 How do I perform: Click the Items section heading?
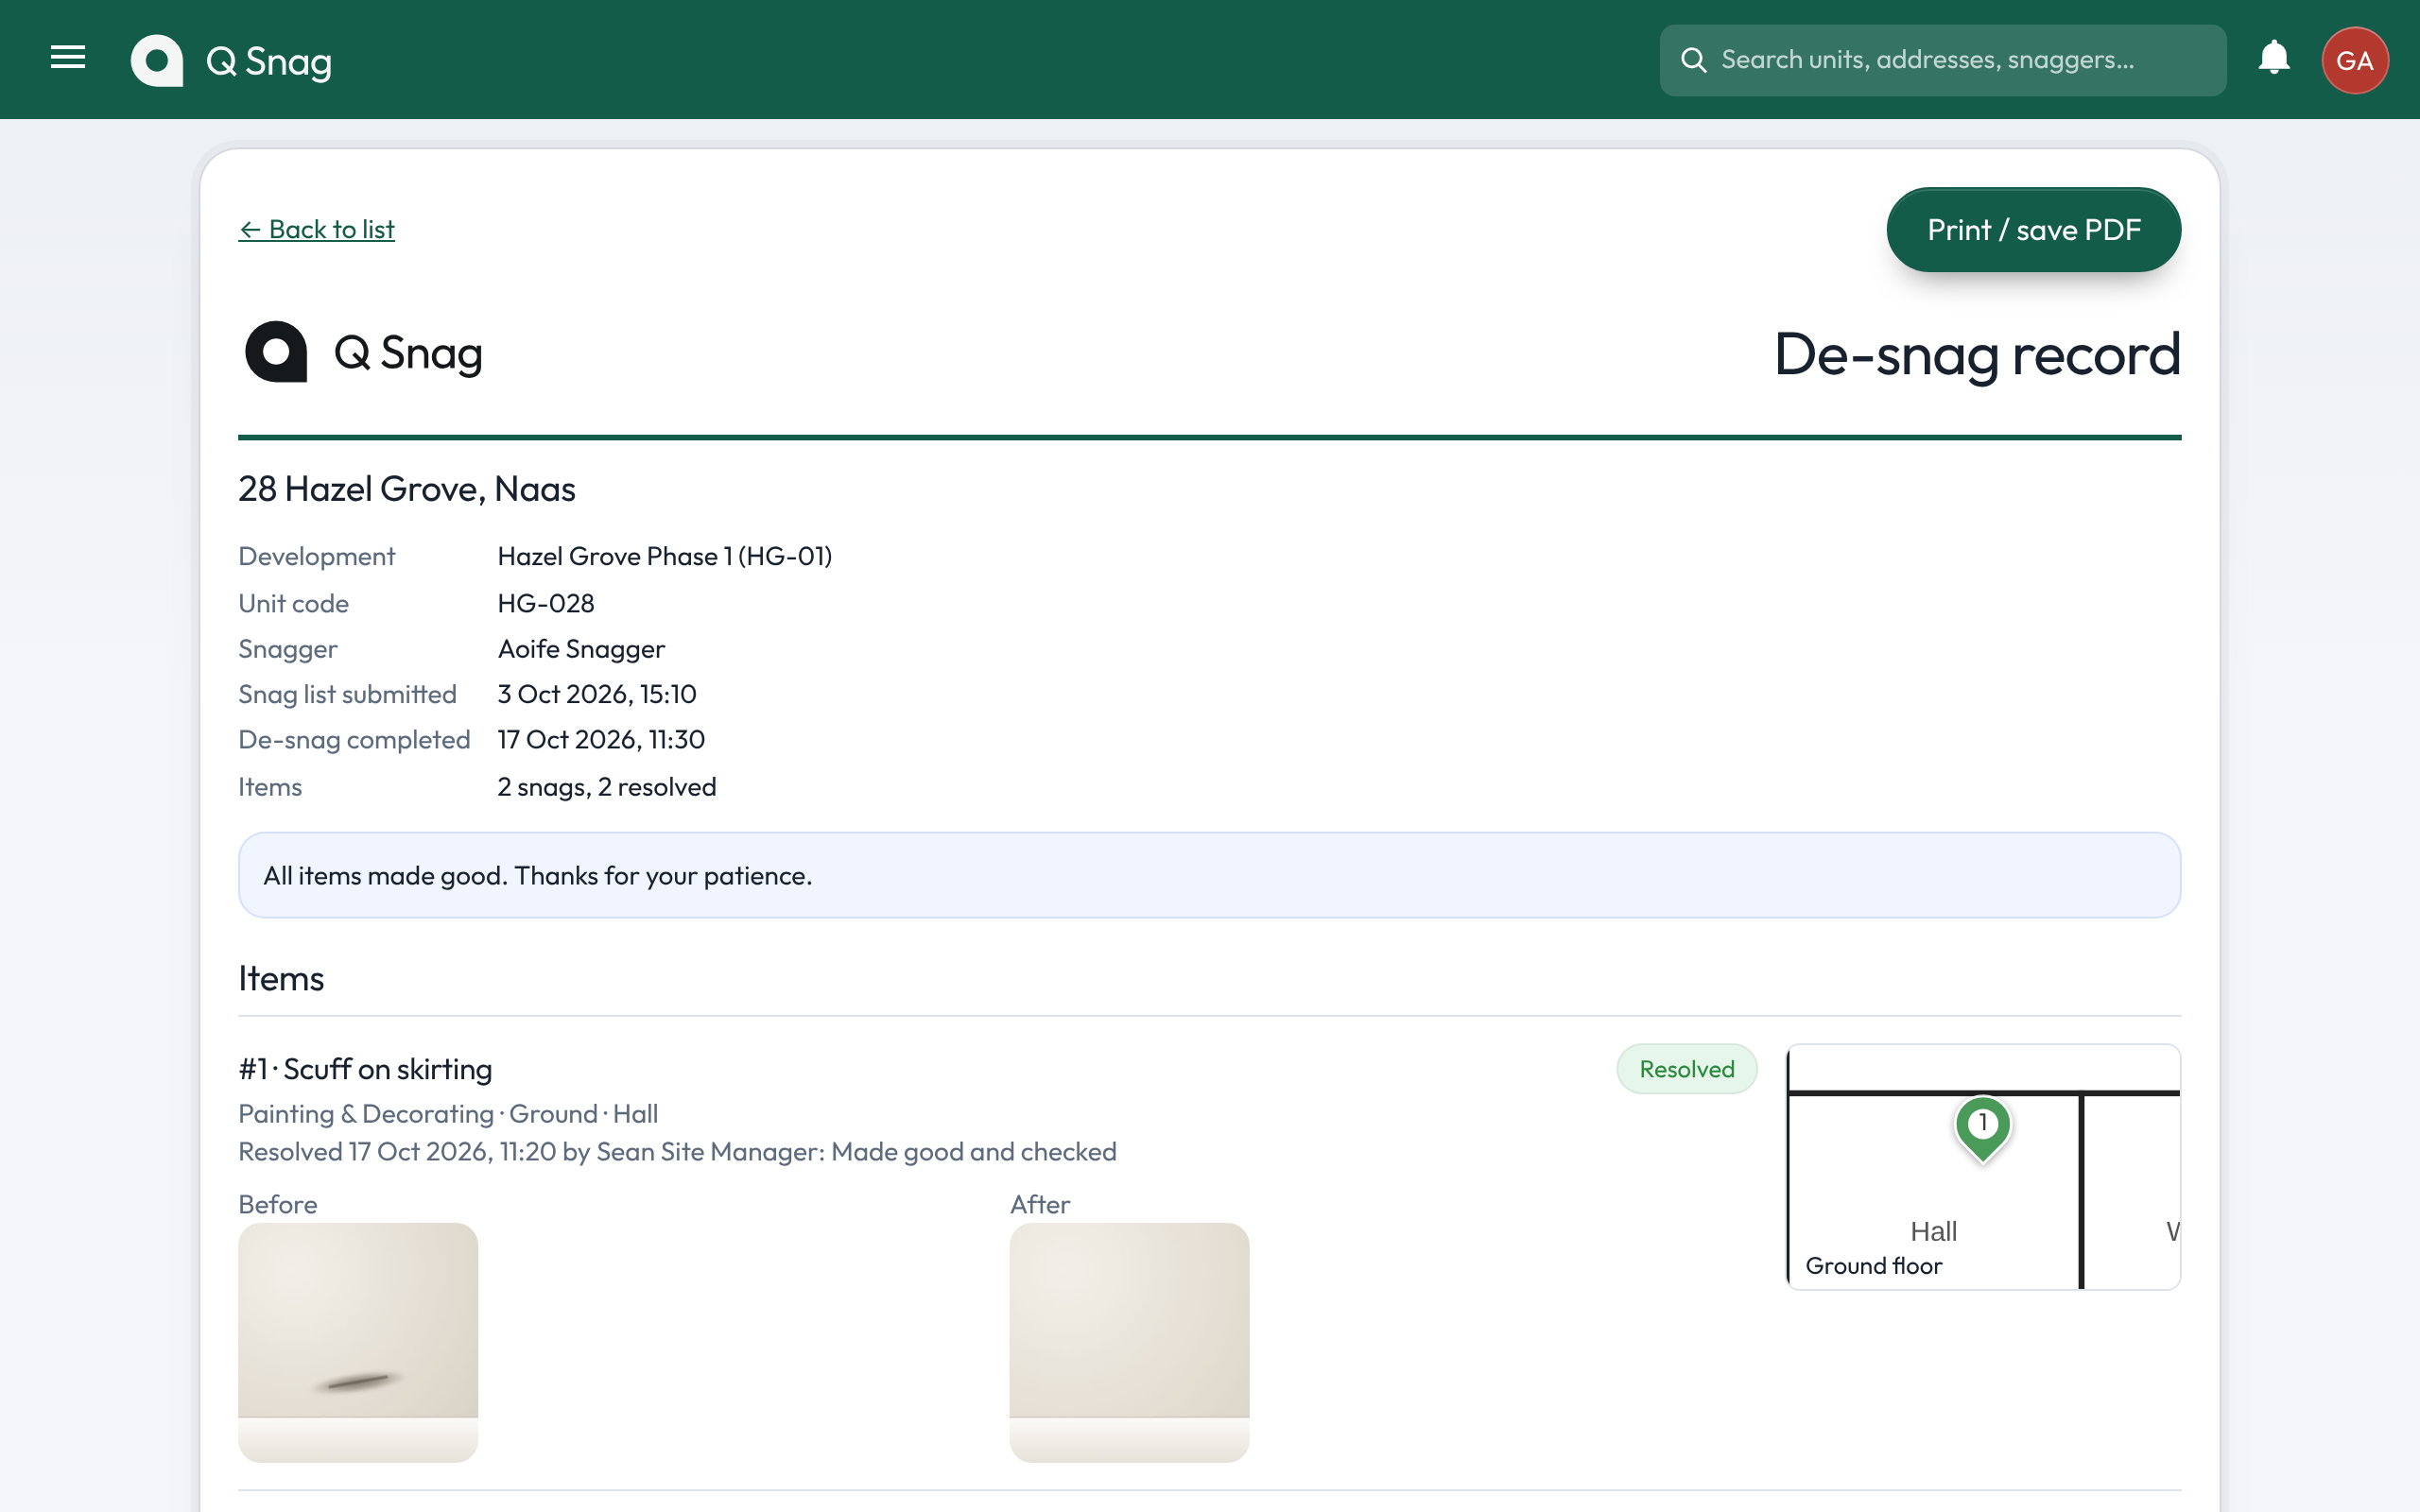pos(281,978)
